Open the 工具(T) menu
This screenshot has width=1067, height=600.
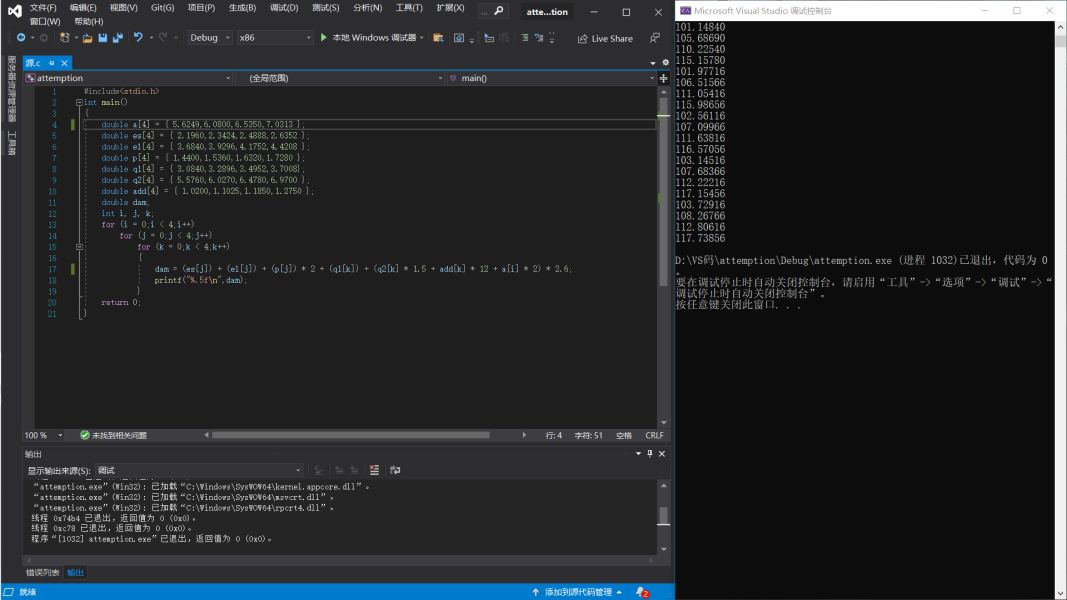tap(409, 7)
